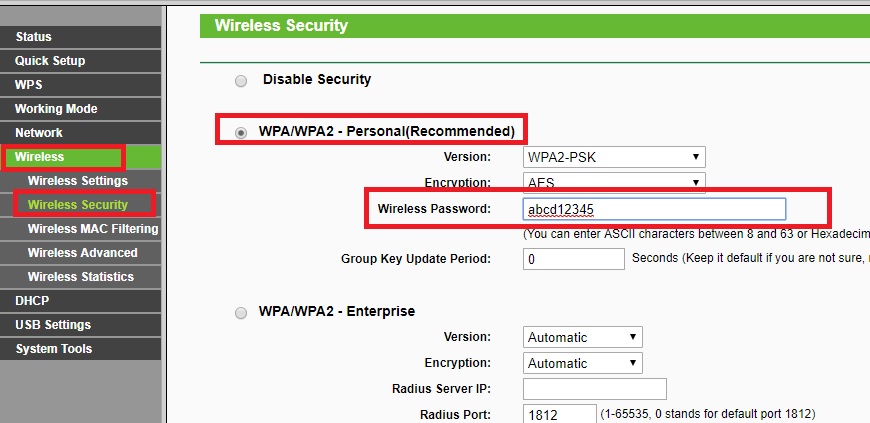Click the Group Key Update Period field
870x423 pixels.
point(573,259)
